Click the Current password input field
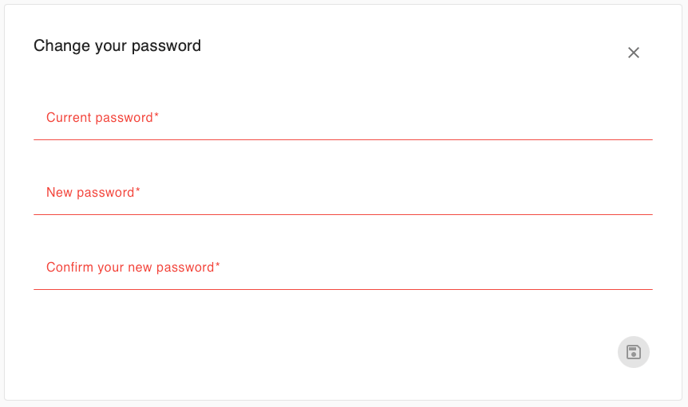 [x=343, y=118]
